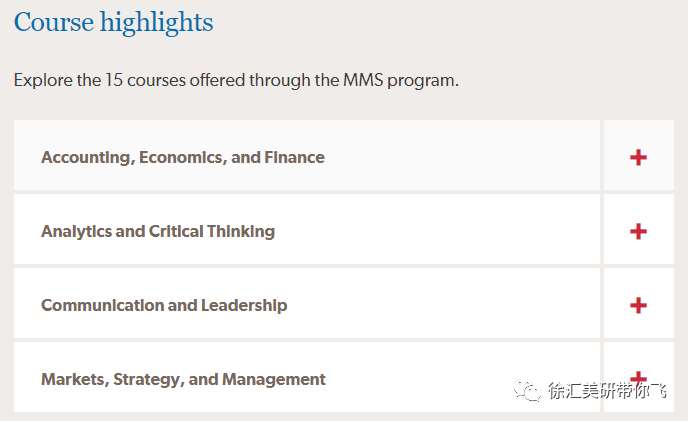Viewport: 688px width, 421px height.
Task: Expand Accounting, Economics, and Finance with its plus icon
Action: click(x=638, y=157)
